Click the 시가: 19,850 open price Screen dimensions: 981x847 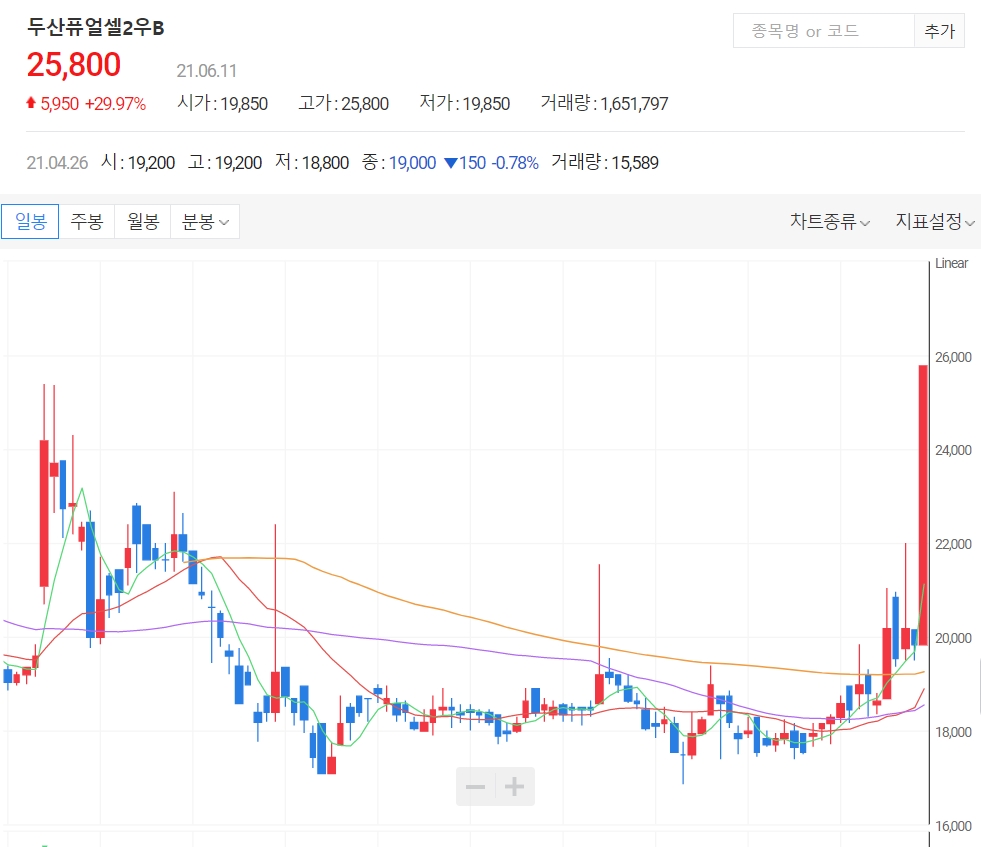coord(223,103)
